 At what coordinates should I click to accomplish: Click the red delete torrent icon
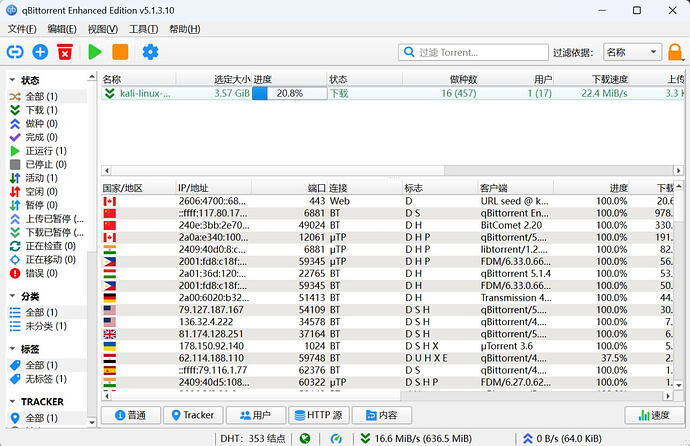(x=65, y=52)
